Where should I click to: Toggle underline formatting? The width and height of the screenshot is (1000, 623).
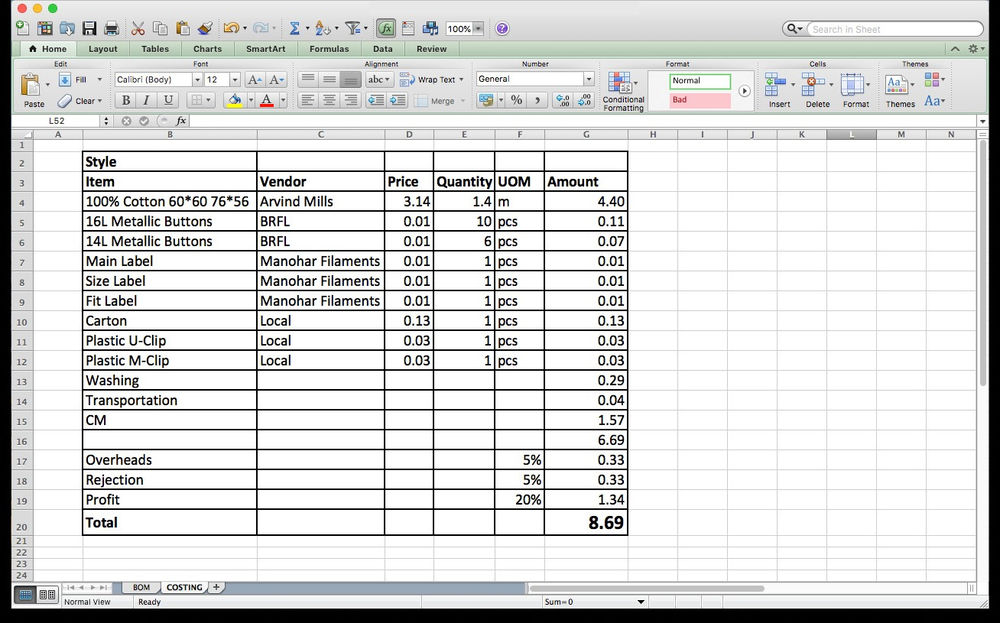coord(167,100)
